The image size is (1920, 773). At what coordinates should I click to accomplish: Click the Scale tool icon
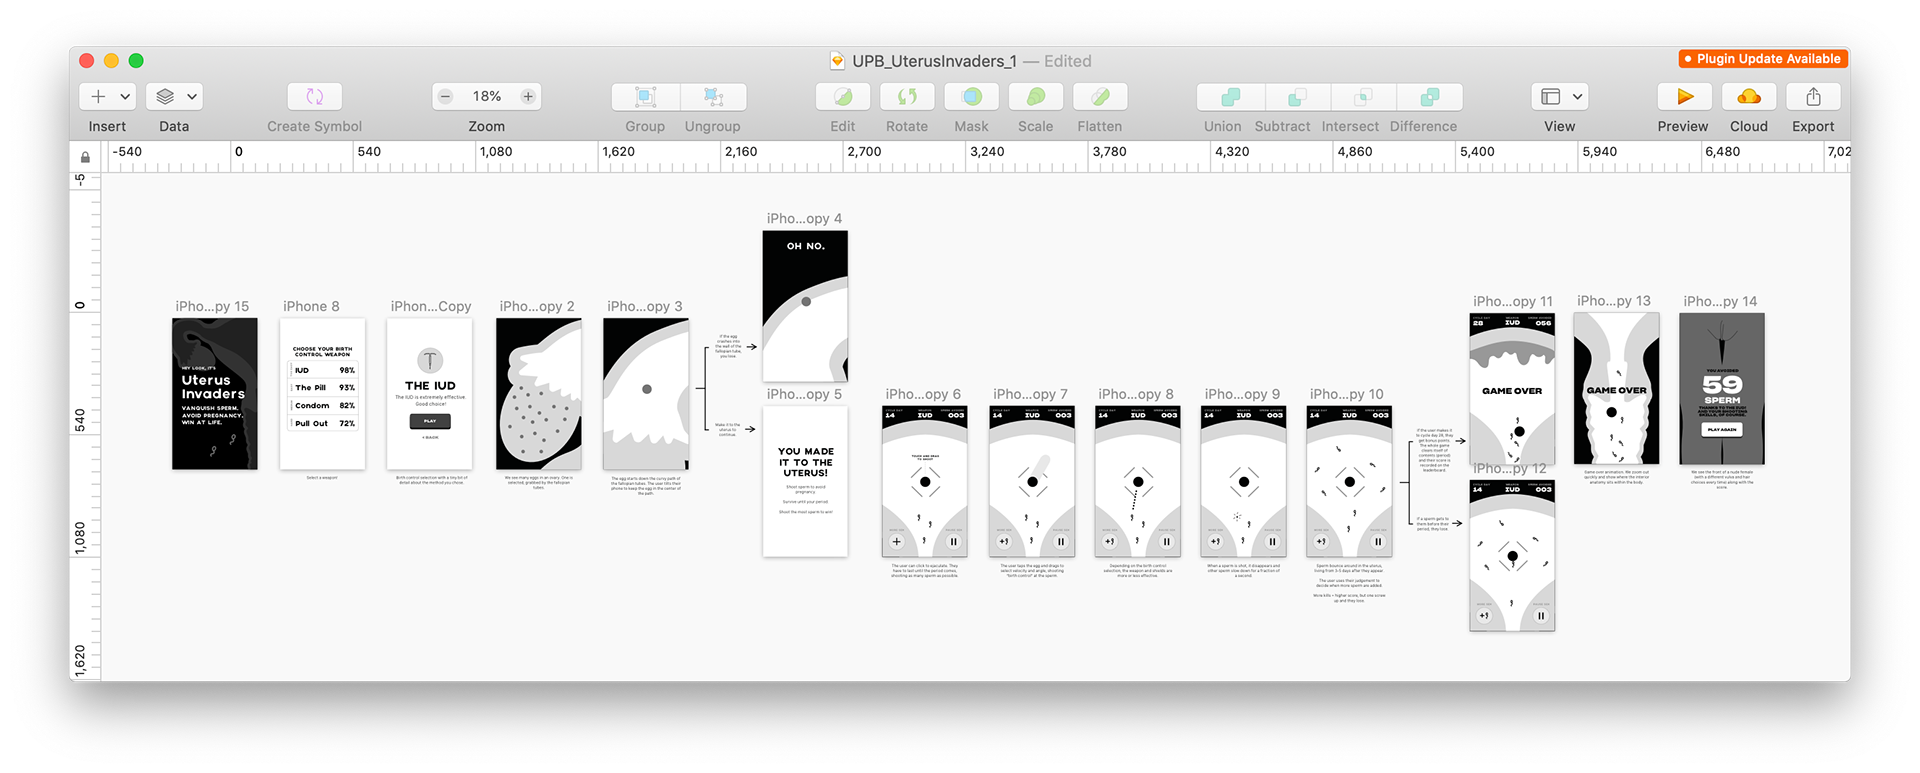point(1036,97)
